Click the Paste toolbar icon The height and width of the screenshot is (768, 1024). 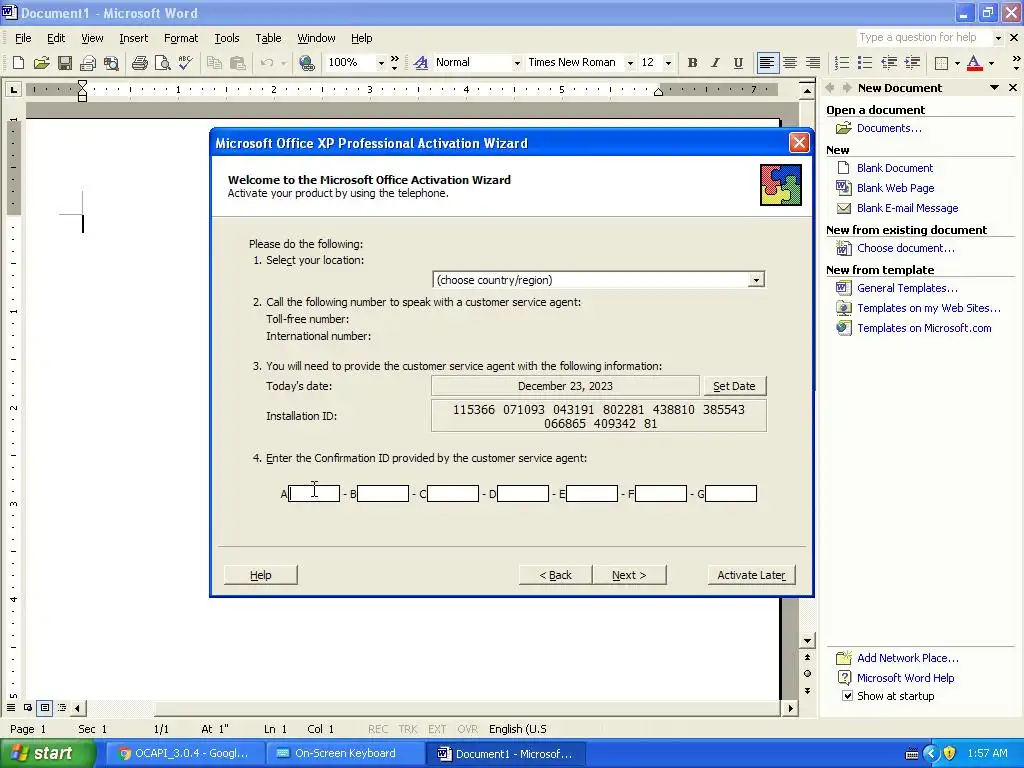point(238,63)
